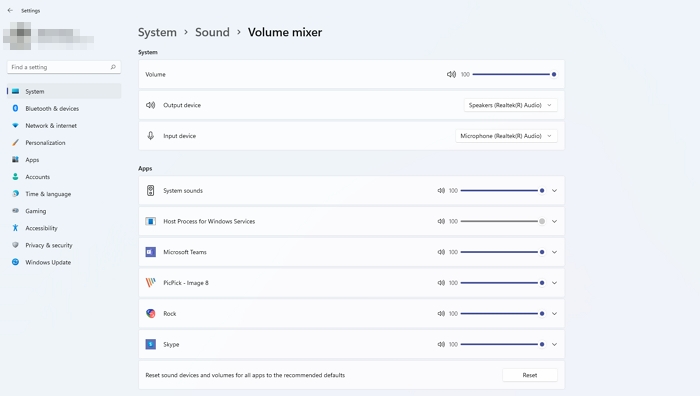Mute Microsoft Teams speaker icon

point(441,252)
